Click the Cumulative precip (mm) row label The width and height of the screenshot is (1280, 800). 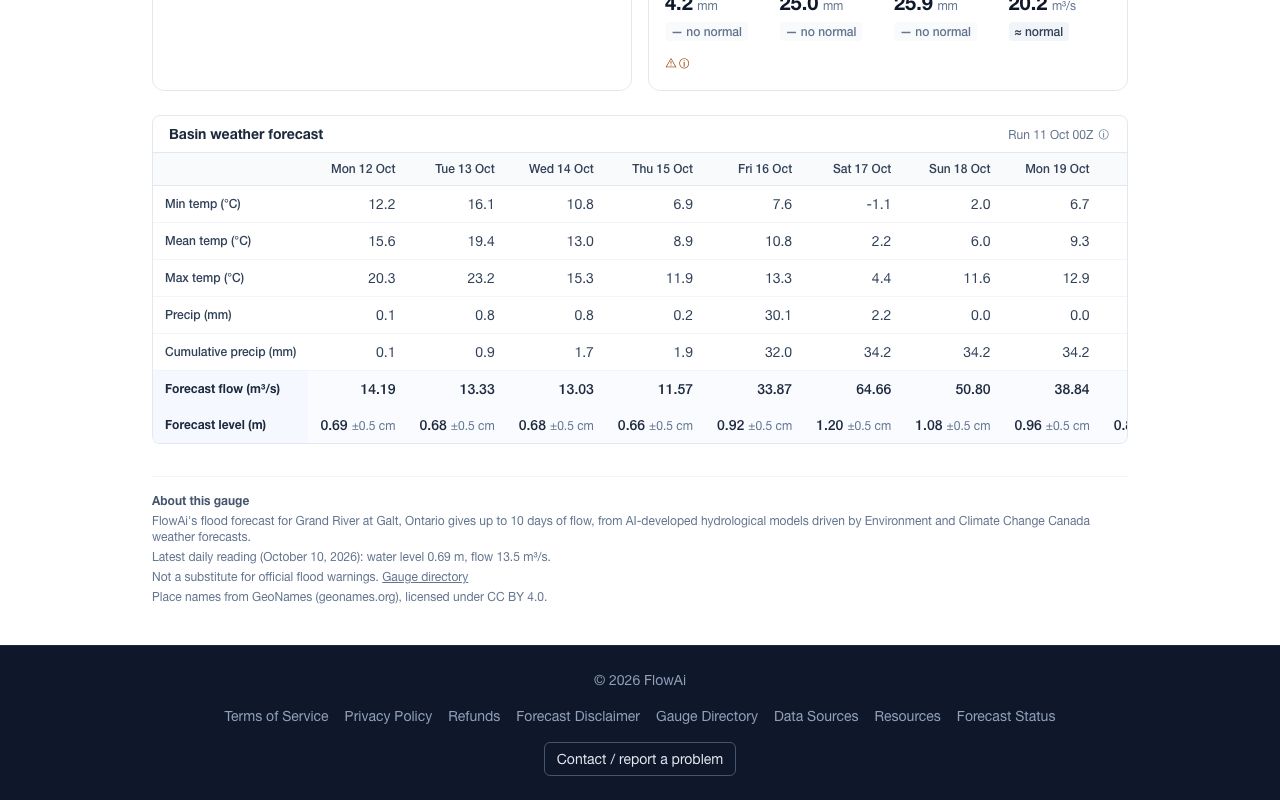(230, 352)
